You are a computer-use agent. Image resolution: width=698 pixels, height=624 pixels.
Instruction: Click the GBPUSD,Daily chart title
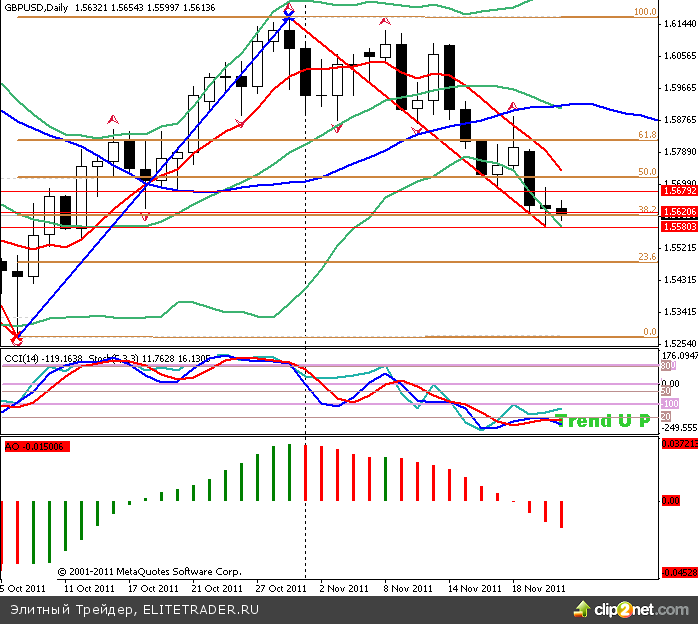pyautogui.click(x=37, y=7)
